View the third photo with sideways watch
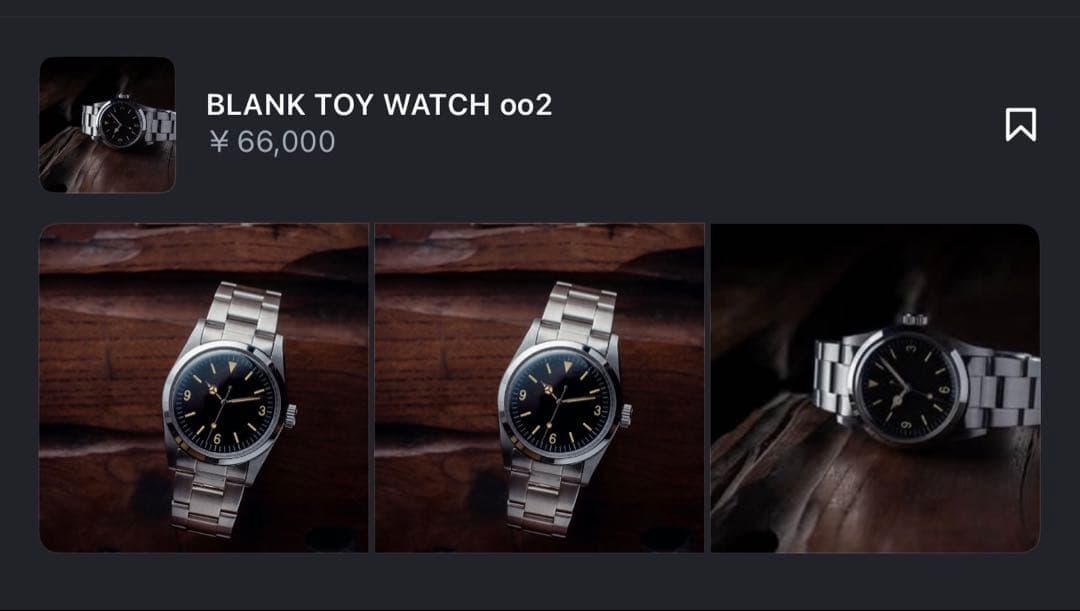 875,388
